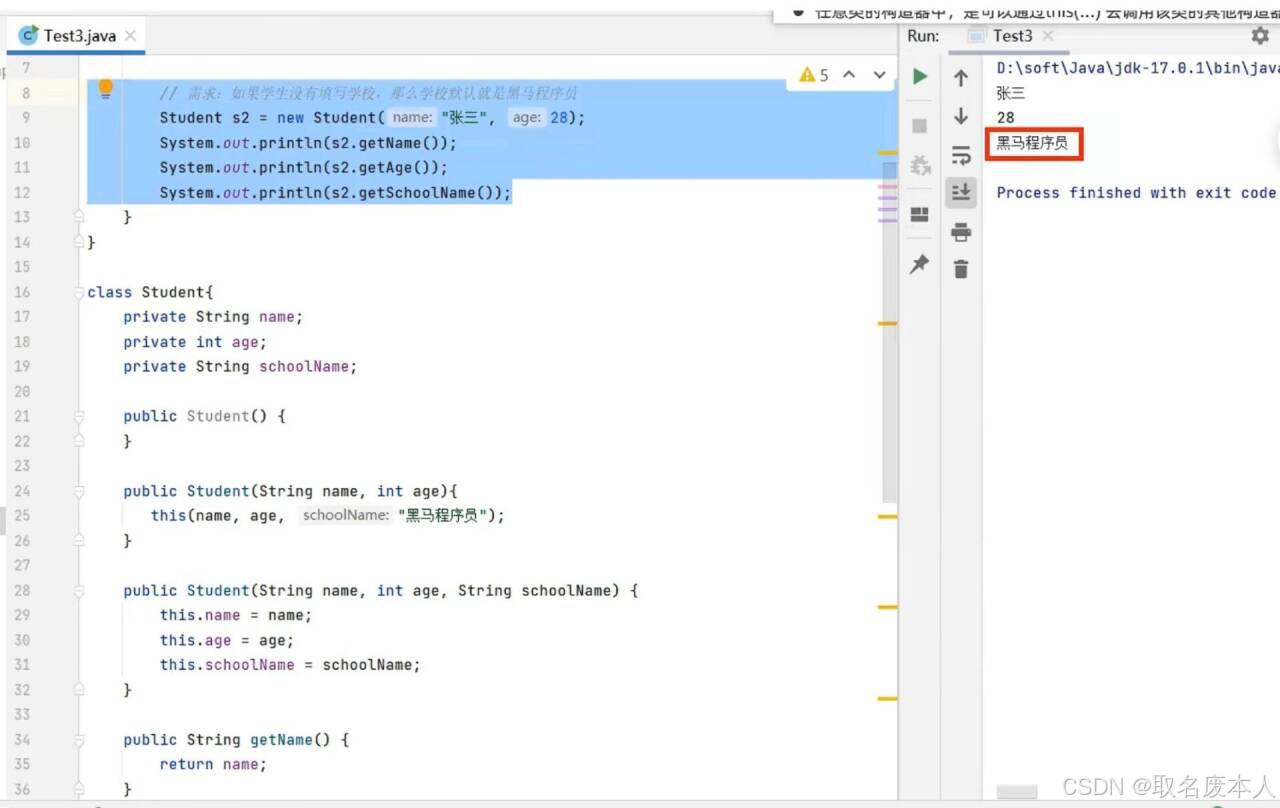Go to next highlighted error arrow
The image size is (1280, 808).
click(x=880, y=75)
